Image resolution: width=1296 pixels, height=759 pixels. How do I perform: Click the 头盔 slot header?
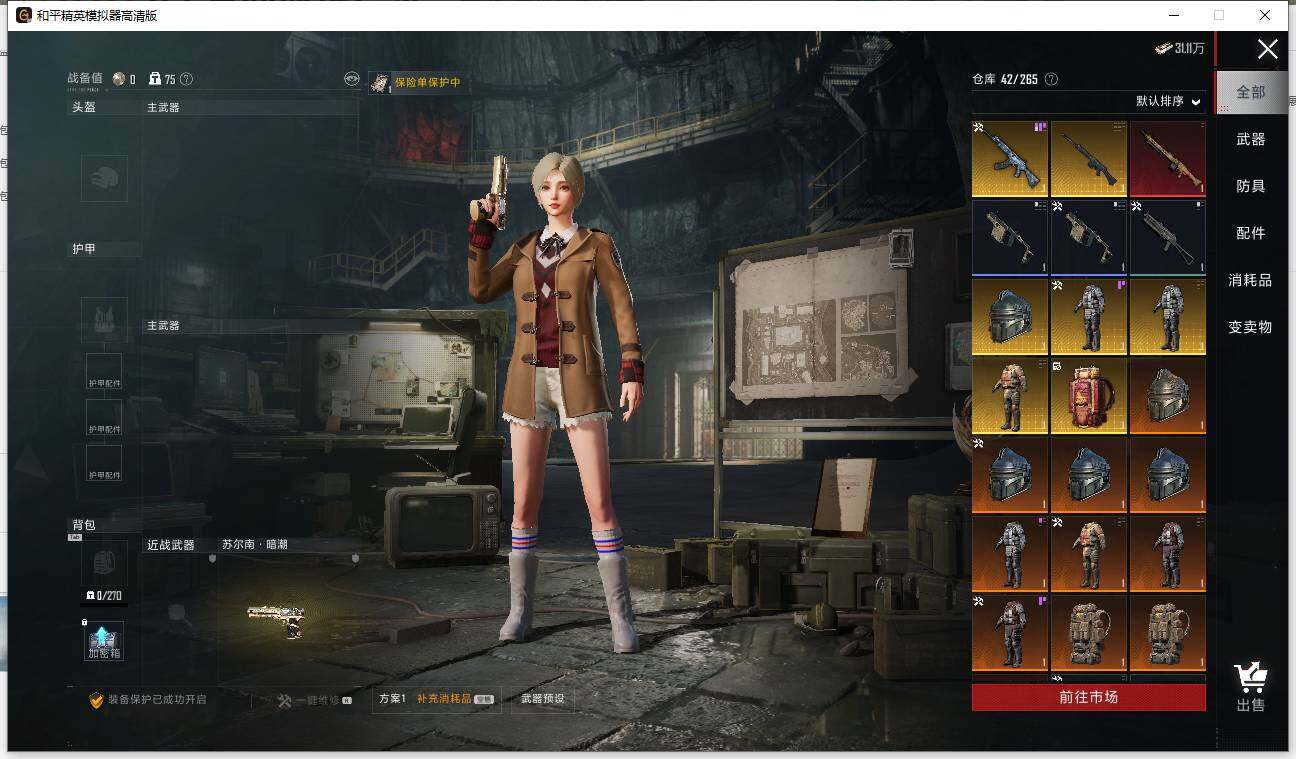point(84,107)
